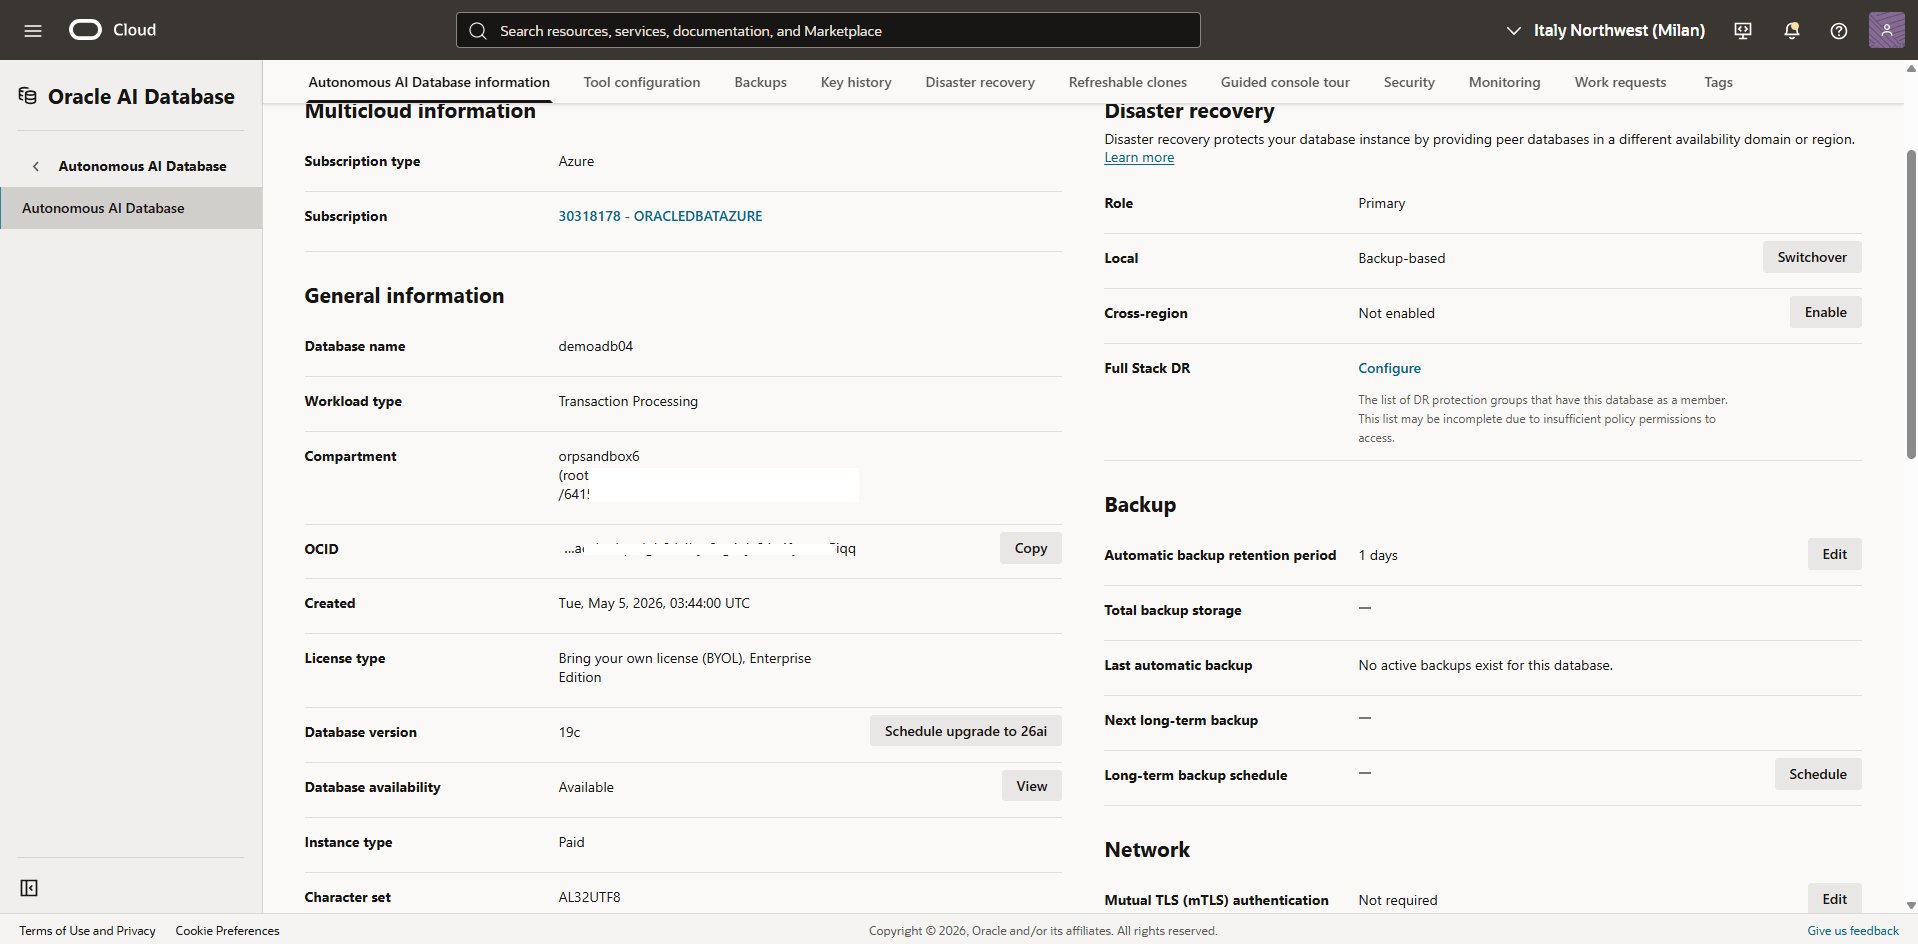
Task: Open subscription 30318178 - ORACLEDBATAZURE link
Action: click(660, 216)
